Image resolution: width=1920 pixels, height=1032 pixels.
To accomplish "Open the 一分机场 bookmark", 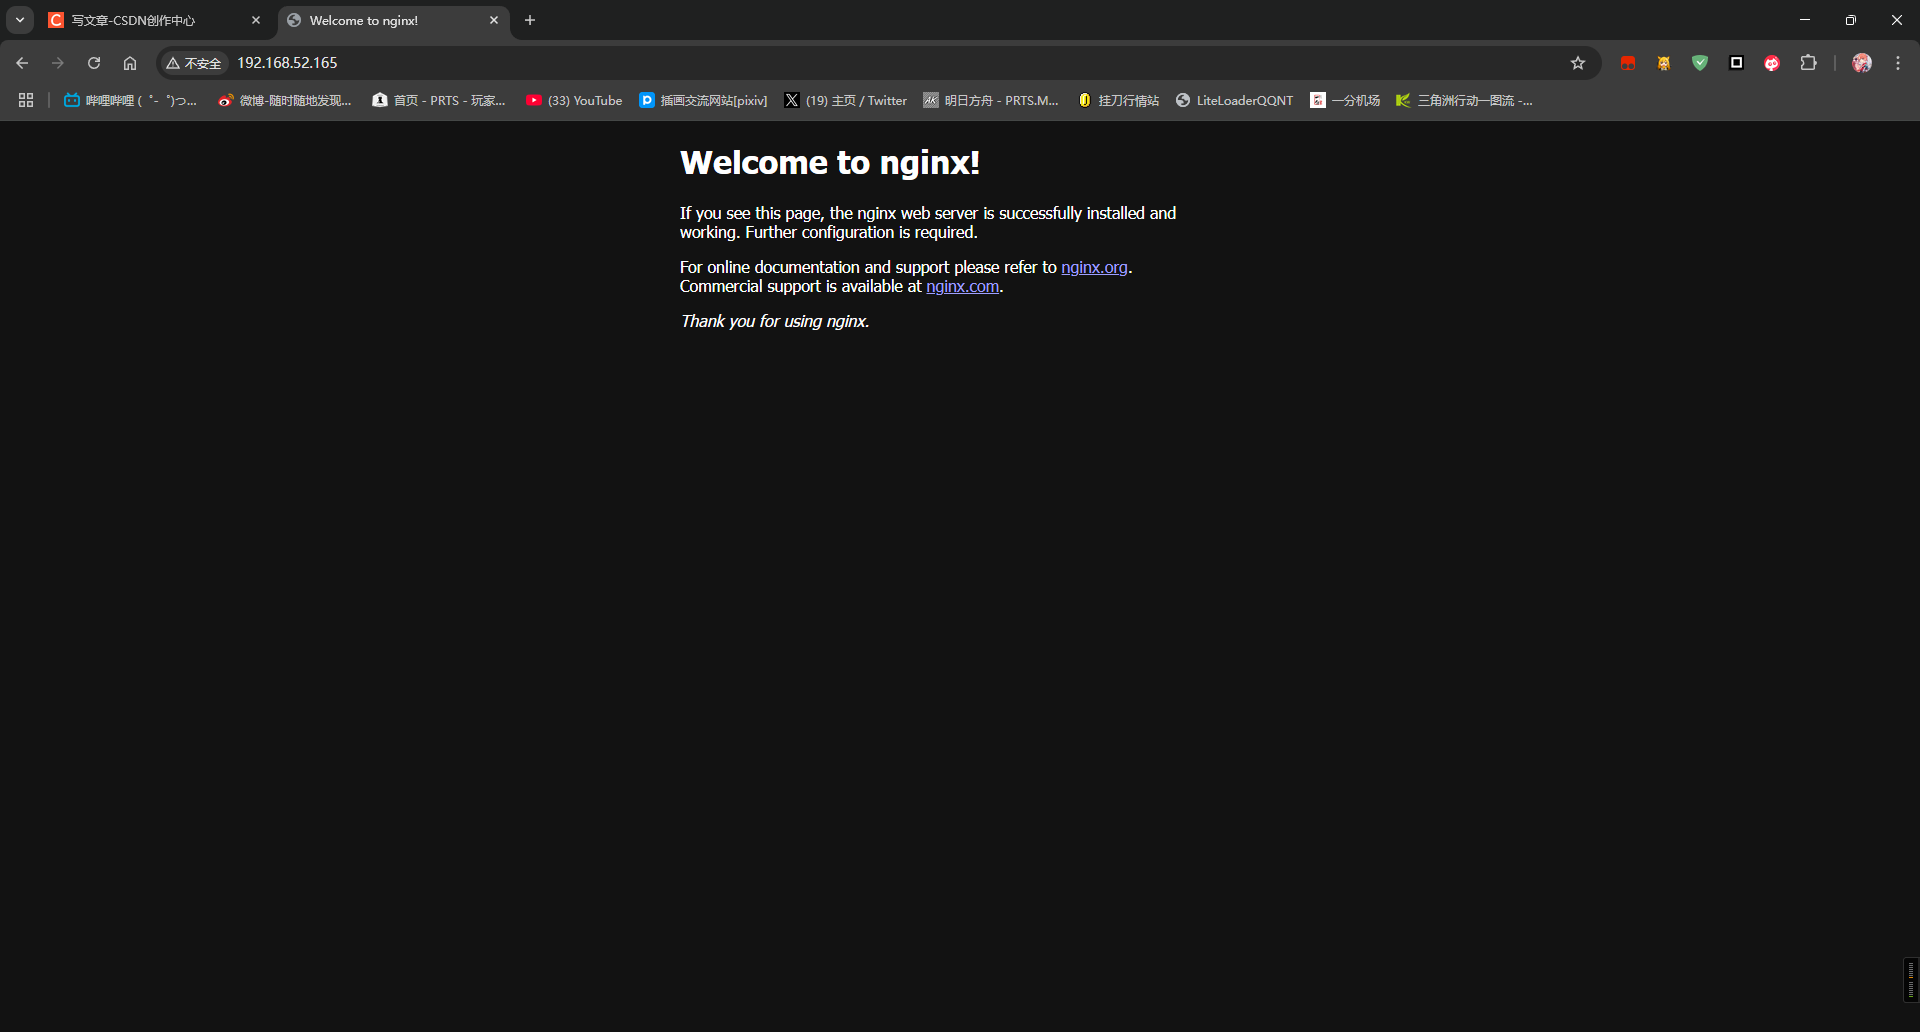I will pyautogui.click(x=1345, y=100).
